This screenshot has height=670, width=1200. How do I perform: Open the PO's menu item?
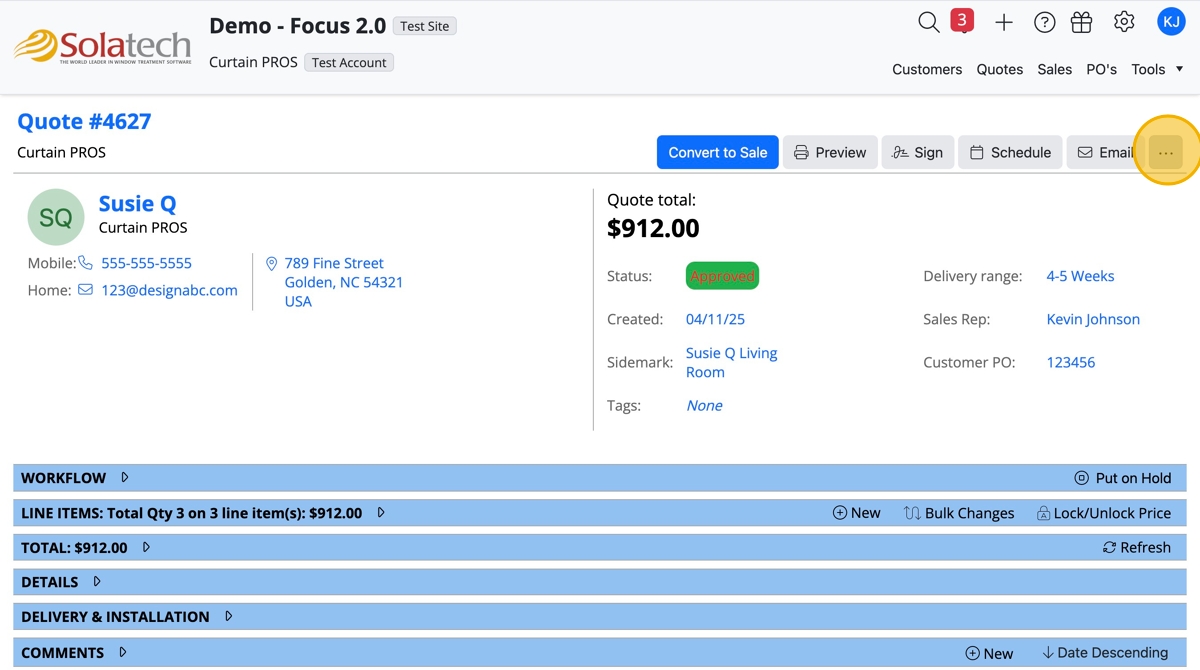[1101, 69]
